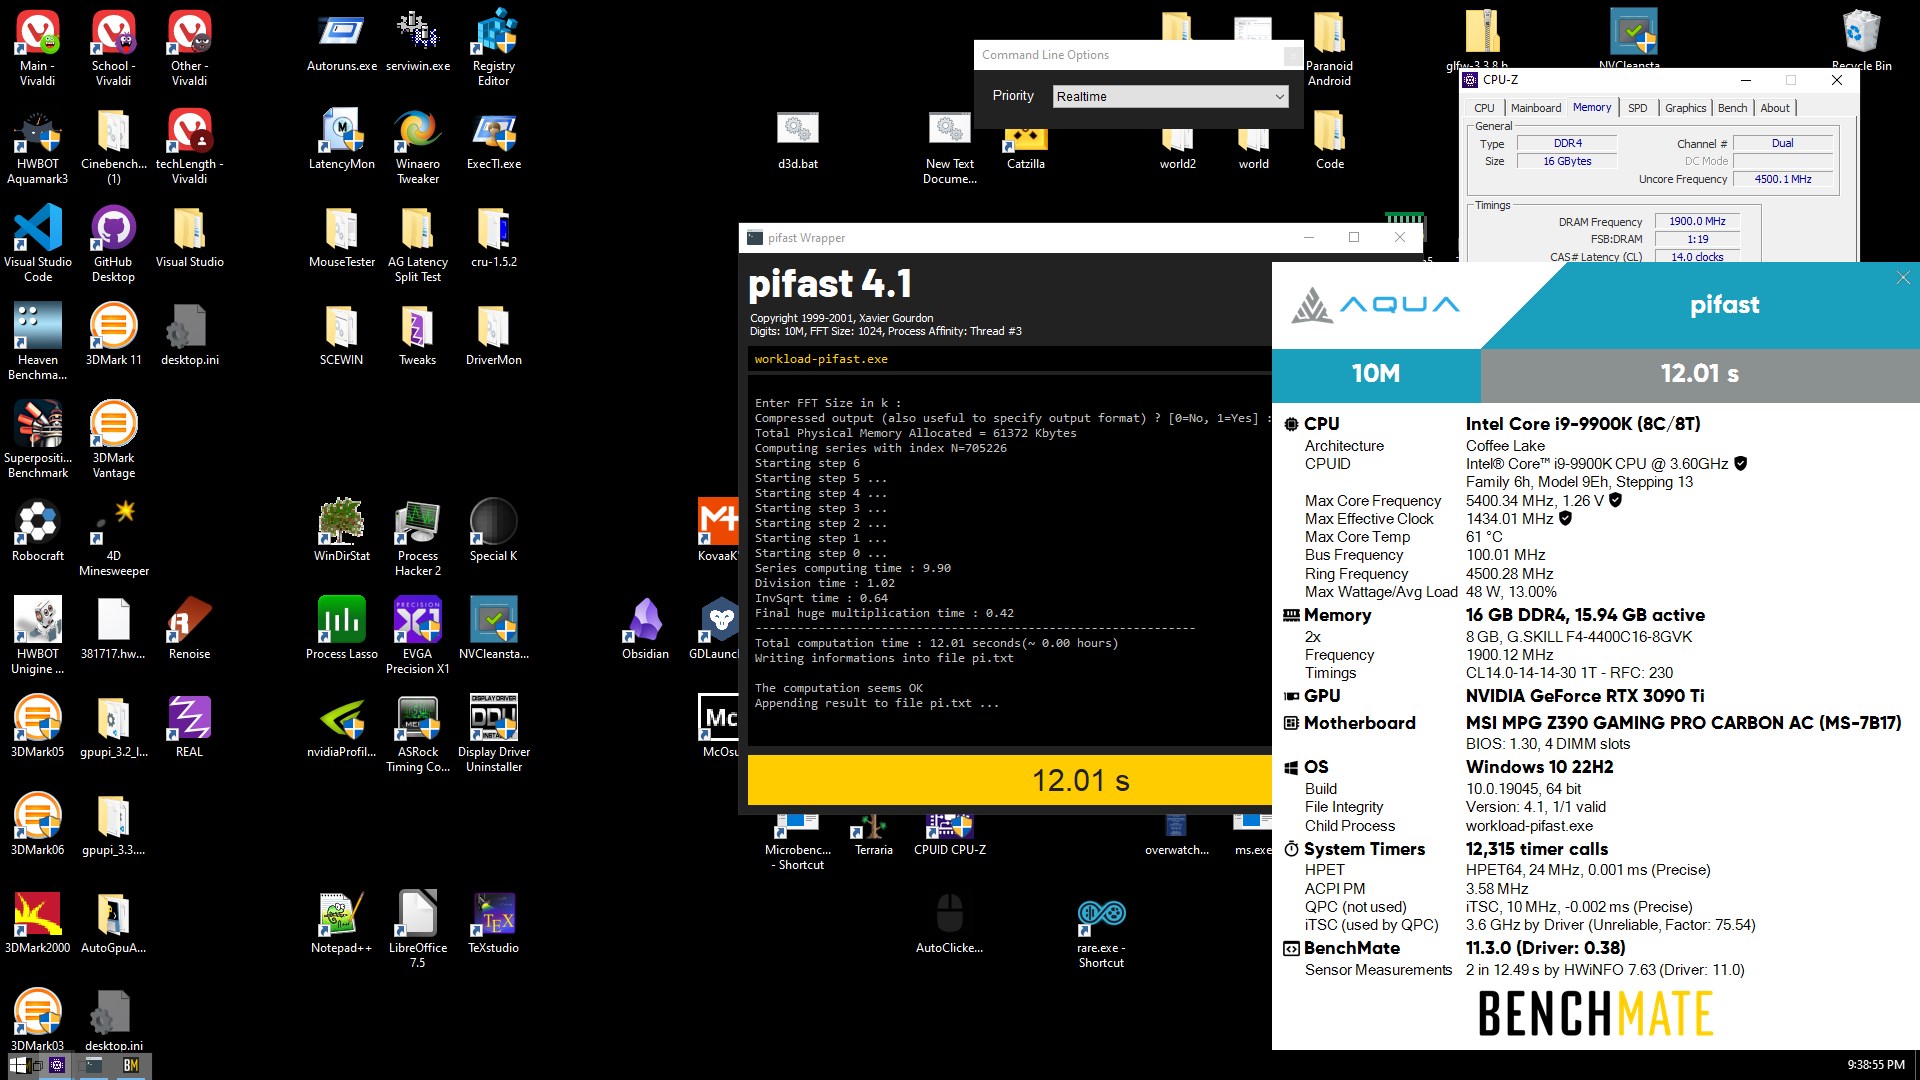Viewport: 1920px width, 1080px height.
Task: Switch to the CPU tab in CPU-Z
Action: coord(1484,108)
